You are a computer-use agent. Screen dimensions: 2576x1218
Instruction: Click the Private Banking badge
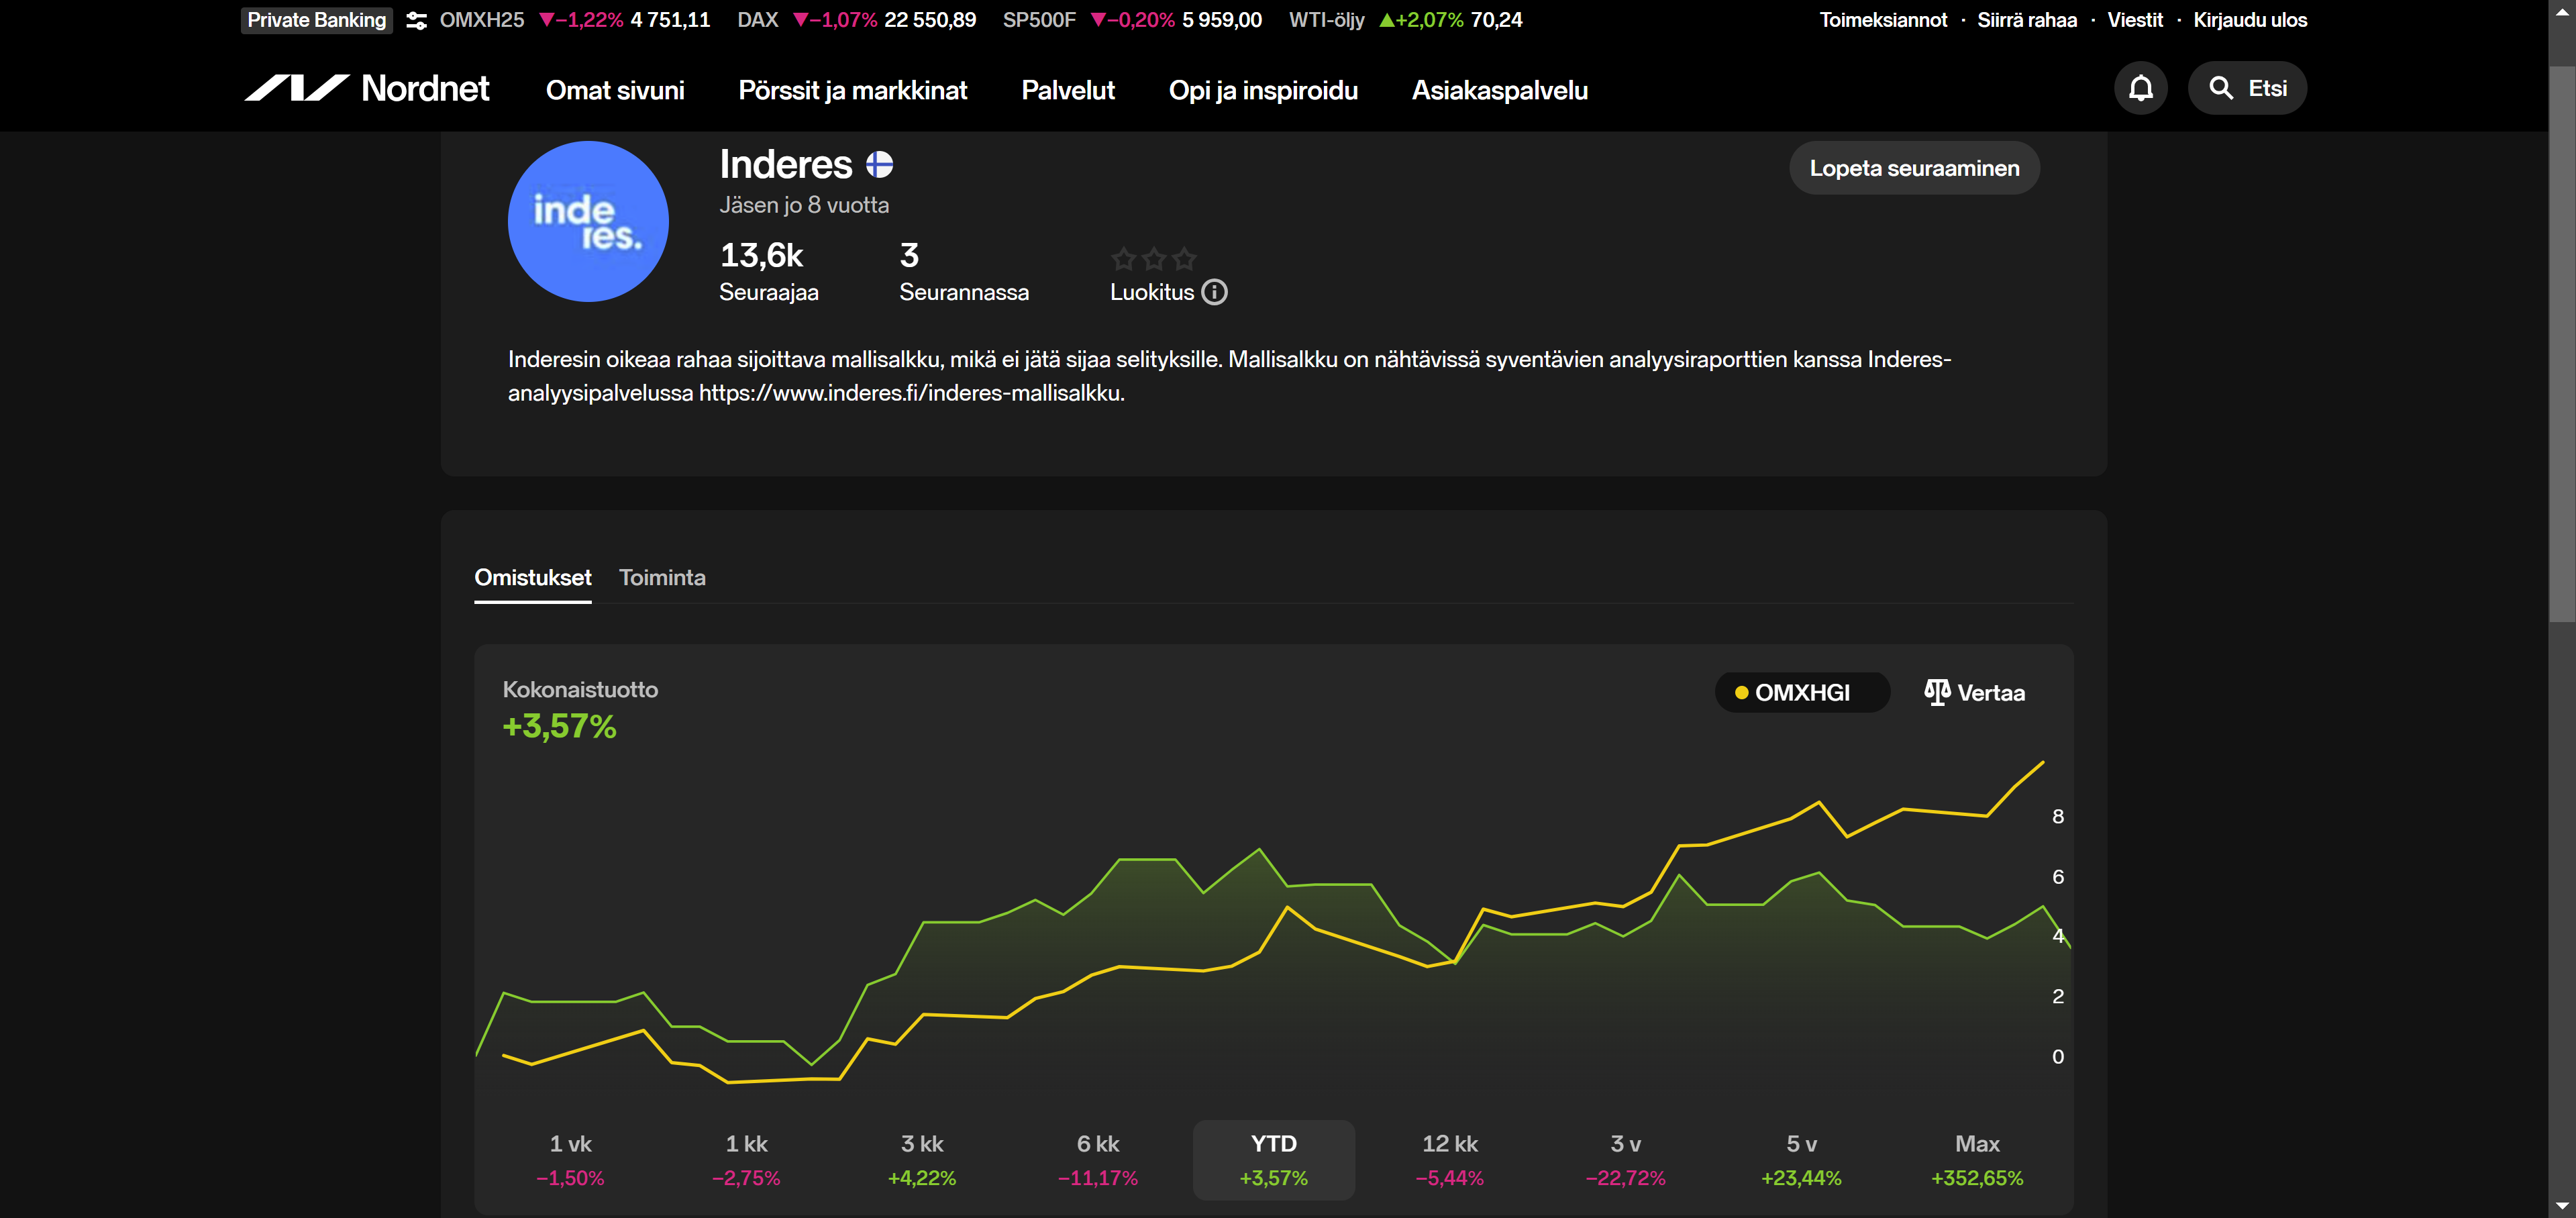[316, 20]
